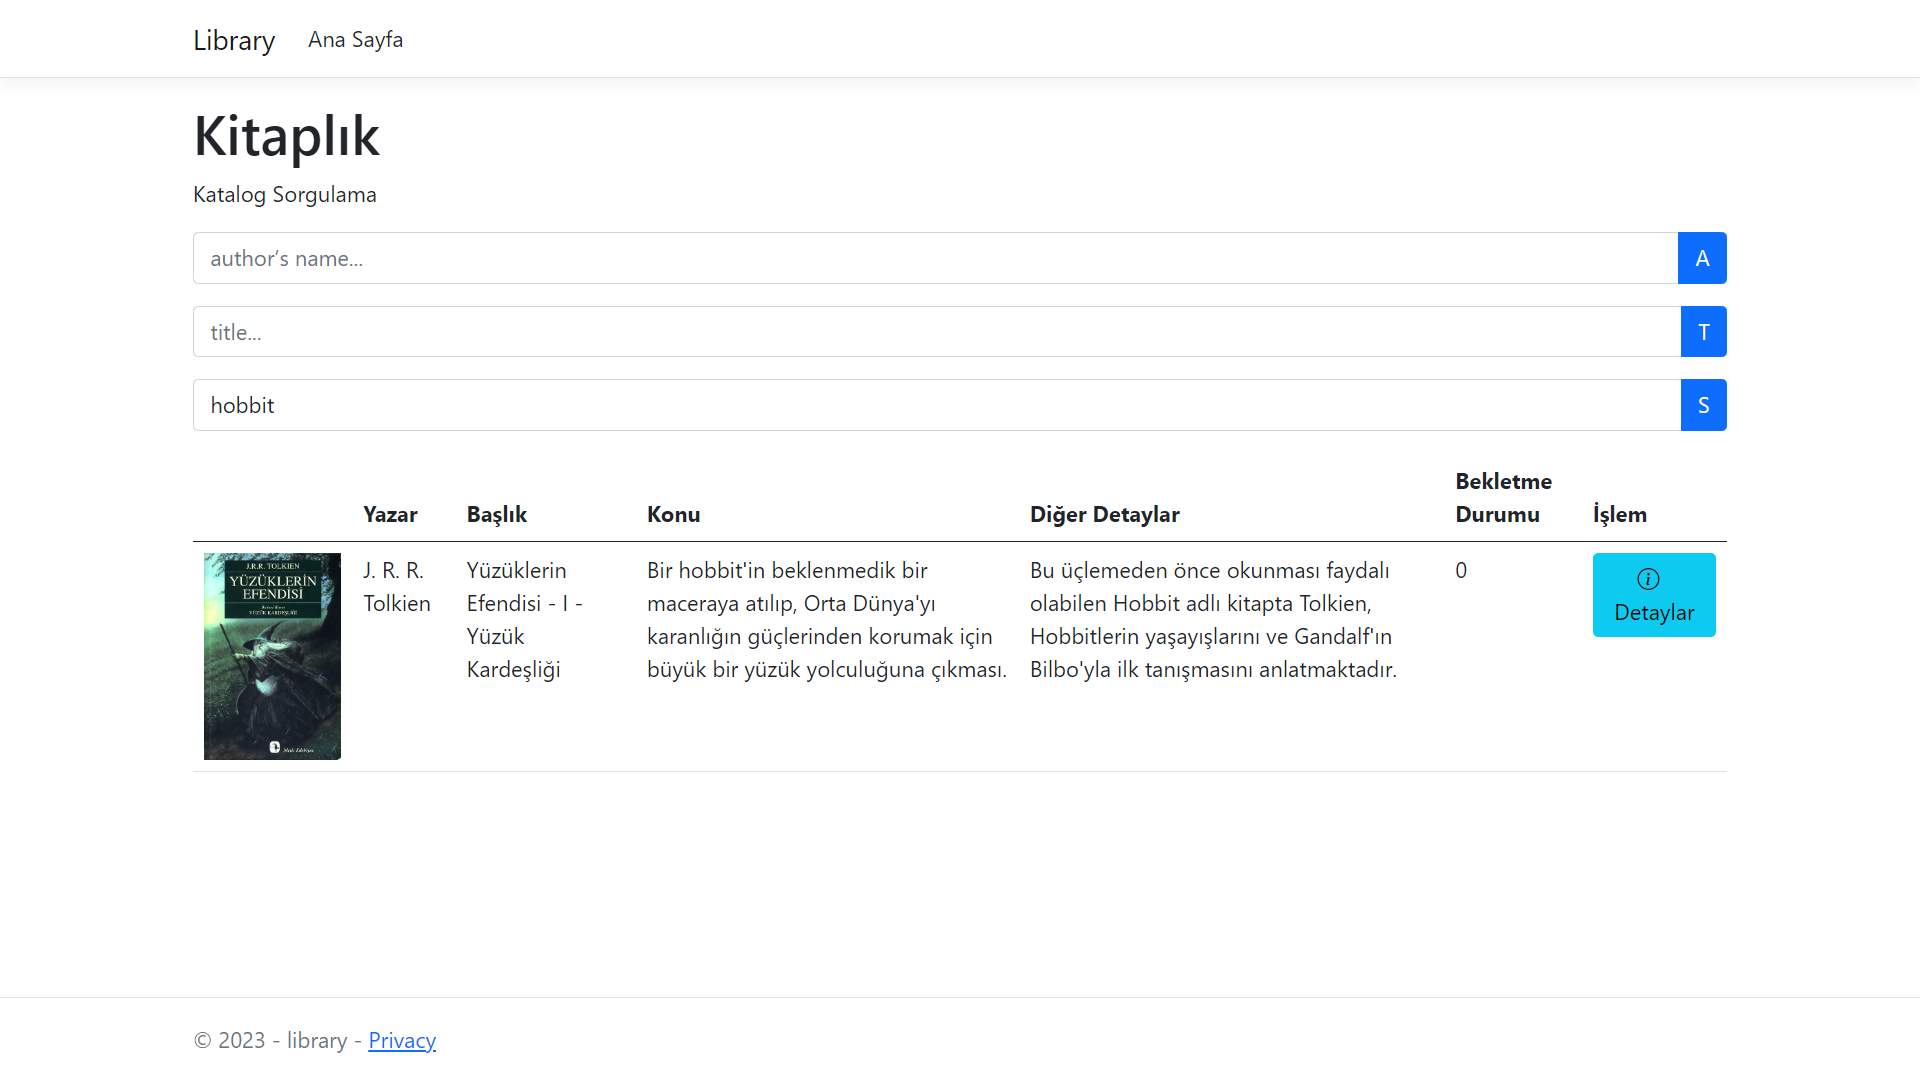Click the İşlem column header
Image resolution: width=1920 pixels, height=1080 pixels.
pos(1620,514)
